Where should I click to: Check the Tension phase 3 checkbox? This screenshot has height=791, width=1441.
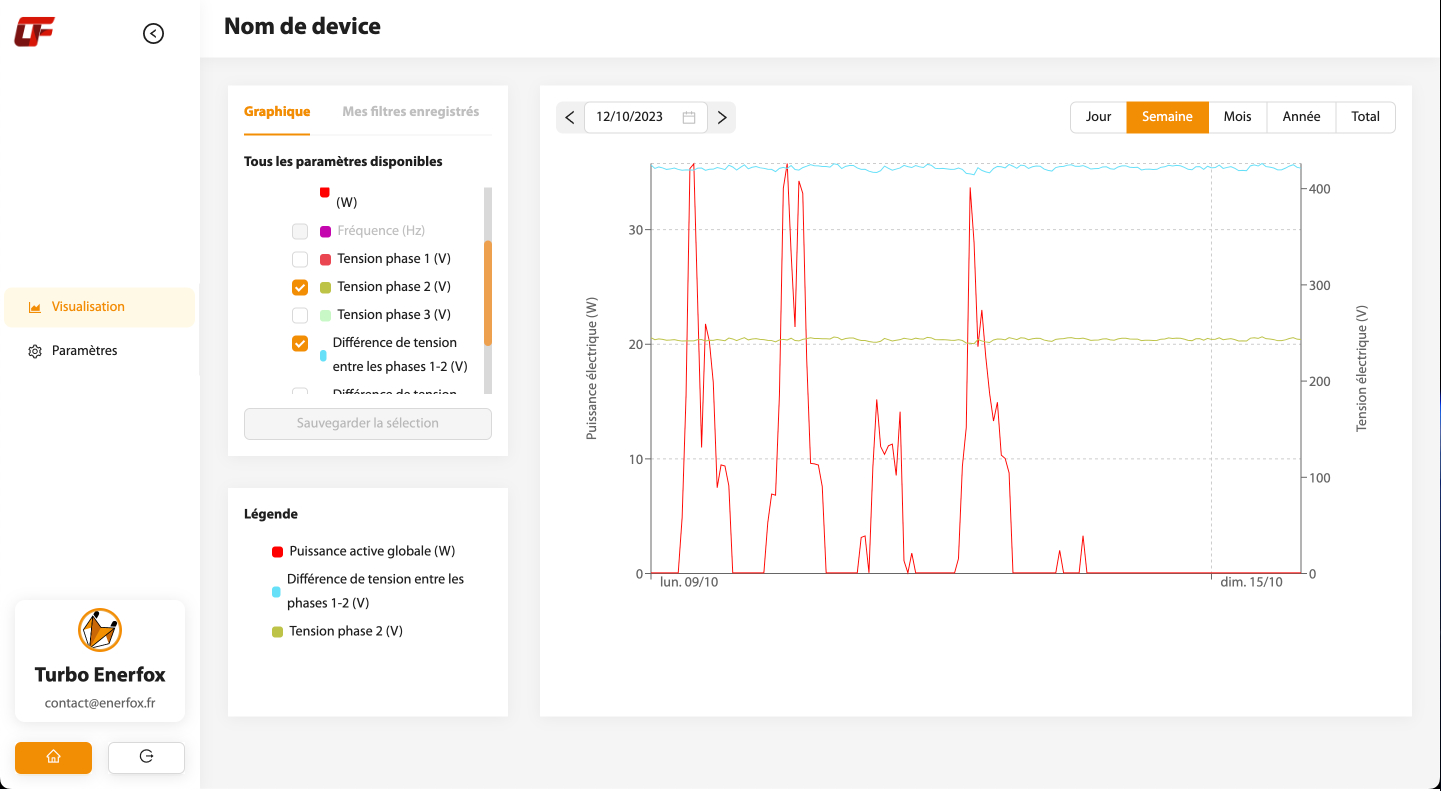coord(300,315)
